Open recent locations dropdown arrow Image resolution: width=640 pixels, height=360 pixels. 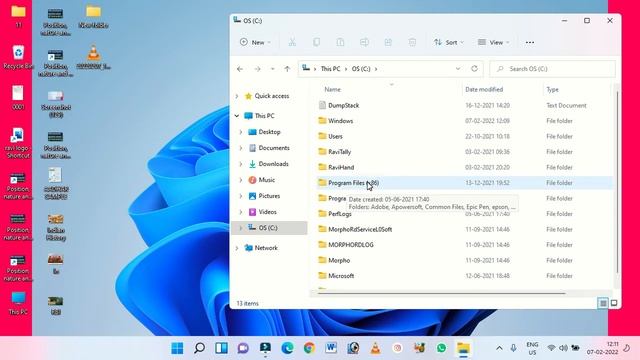tap(273, 69)
